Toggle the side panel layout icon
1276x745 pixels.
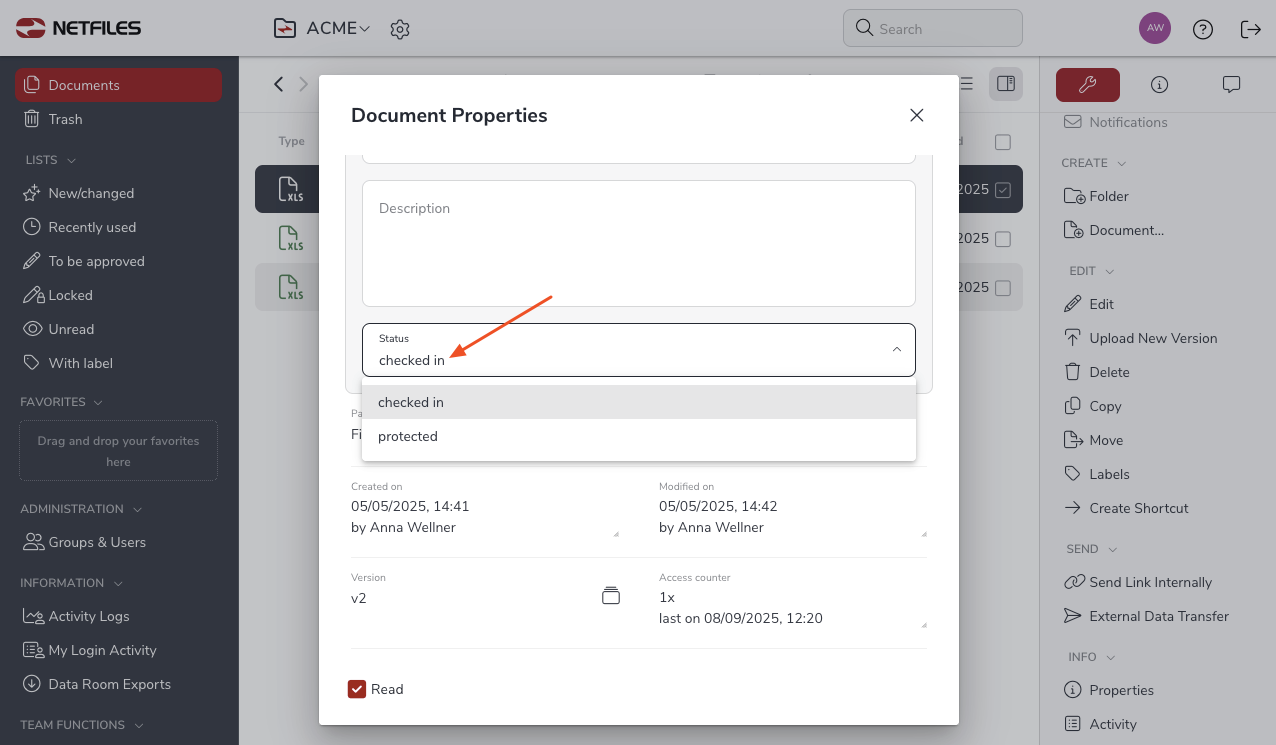click(x=1006, y=84)
